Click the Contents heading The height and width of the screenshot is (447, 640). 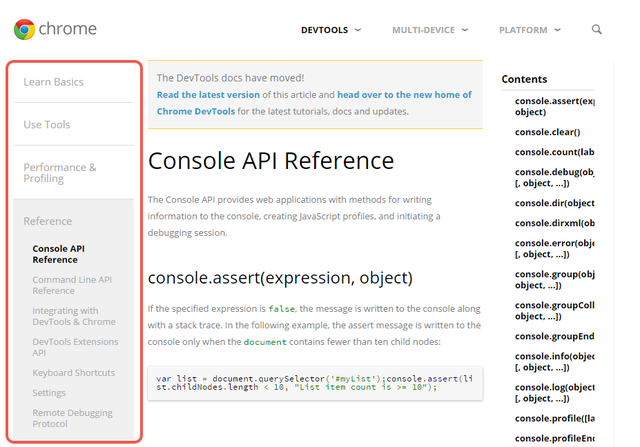pyautogui.click(x=524, y=79)
